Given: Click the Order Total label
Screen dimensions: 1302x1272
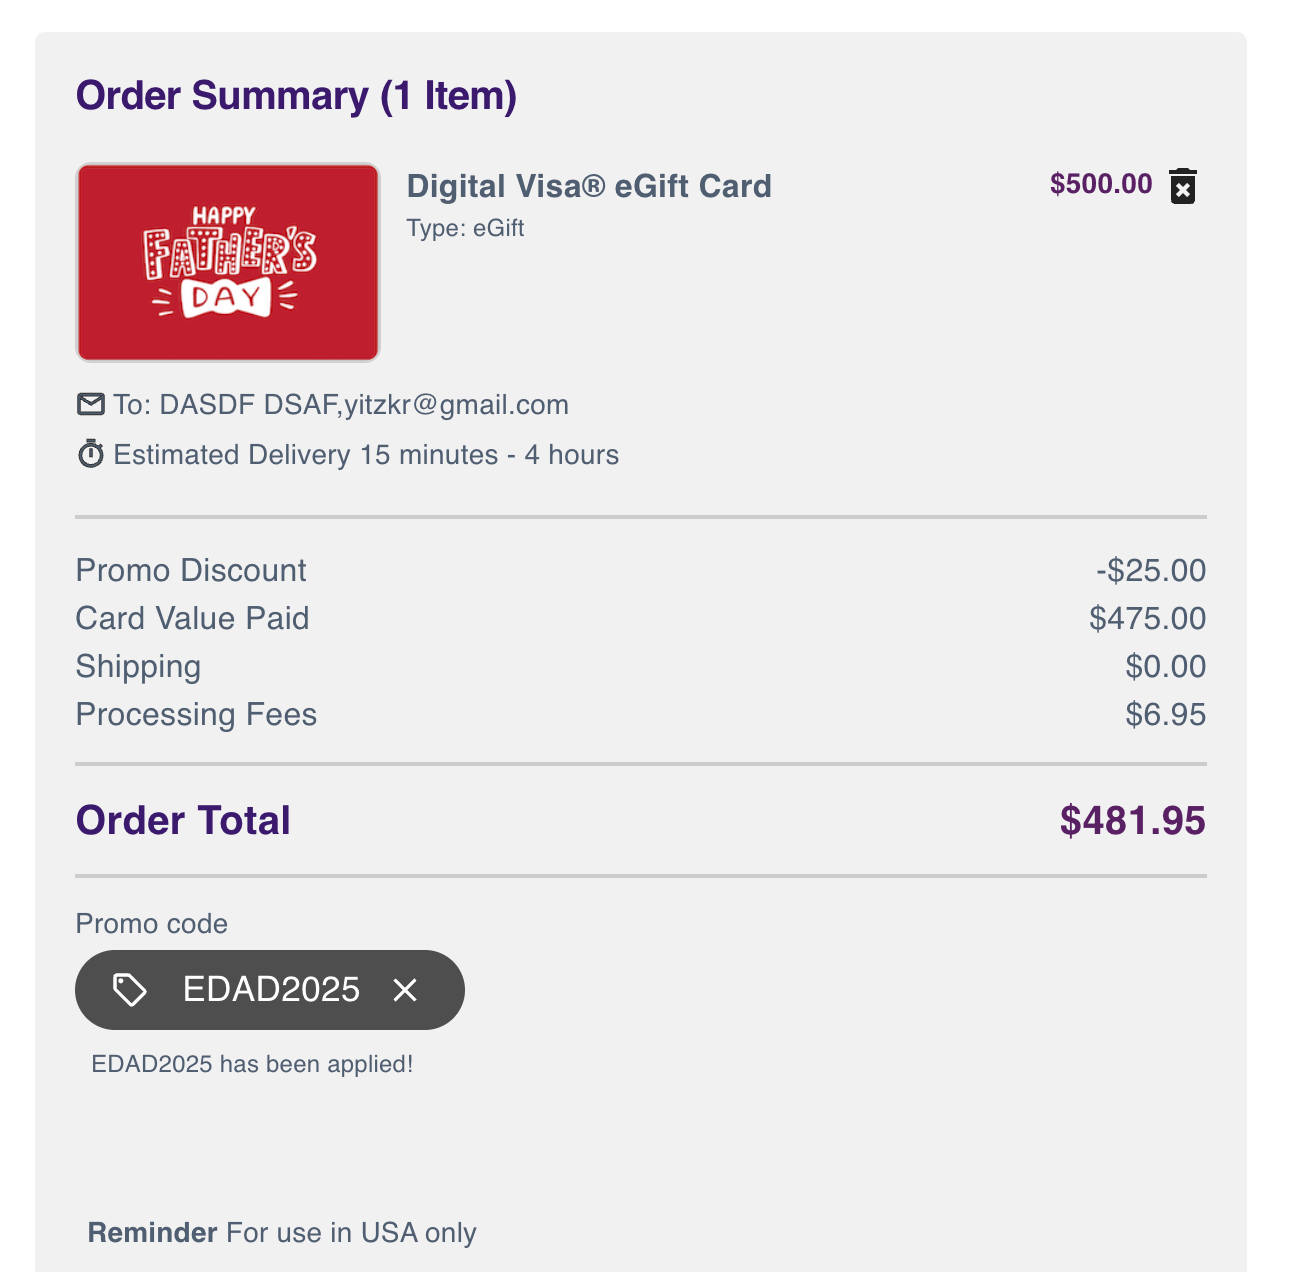Looking at the screenshot, I should click(x=183, y=820).
